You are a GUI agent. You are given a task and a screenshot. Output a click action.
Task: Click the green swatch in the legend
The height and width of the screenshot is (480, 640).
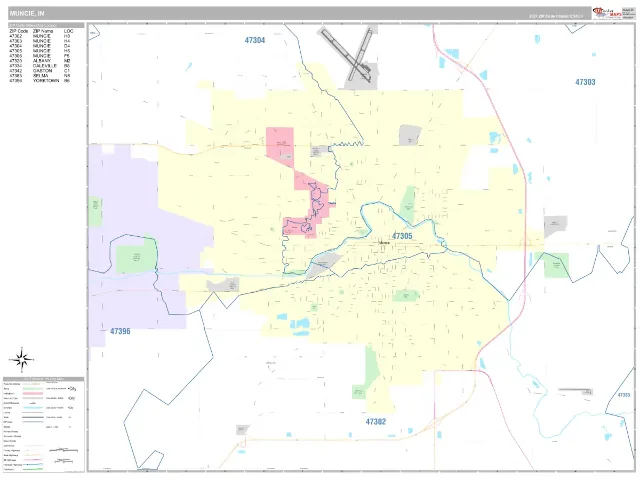click(33, 389)
